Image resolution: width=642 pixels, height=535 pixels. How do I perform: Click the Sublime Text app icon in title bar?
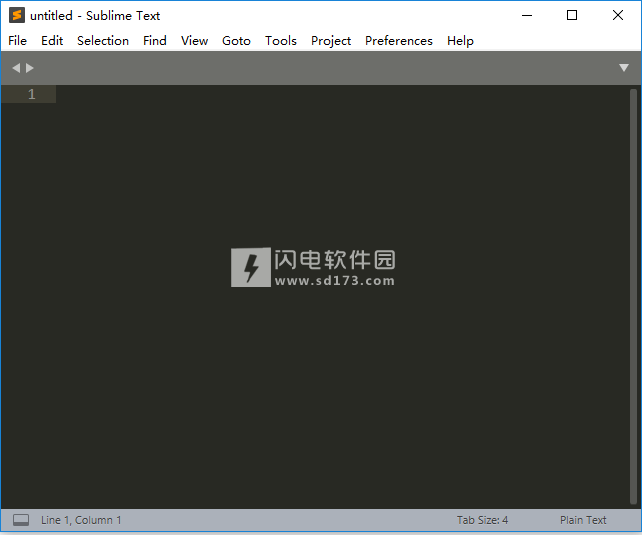tap(17, 15)
